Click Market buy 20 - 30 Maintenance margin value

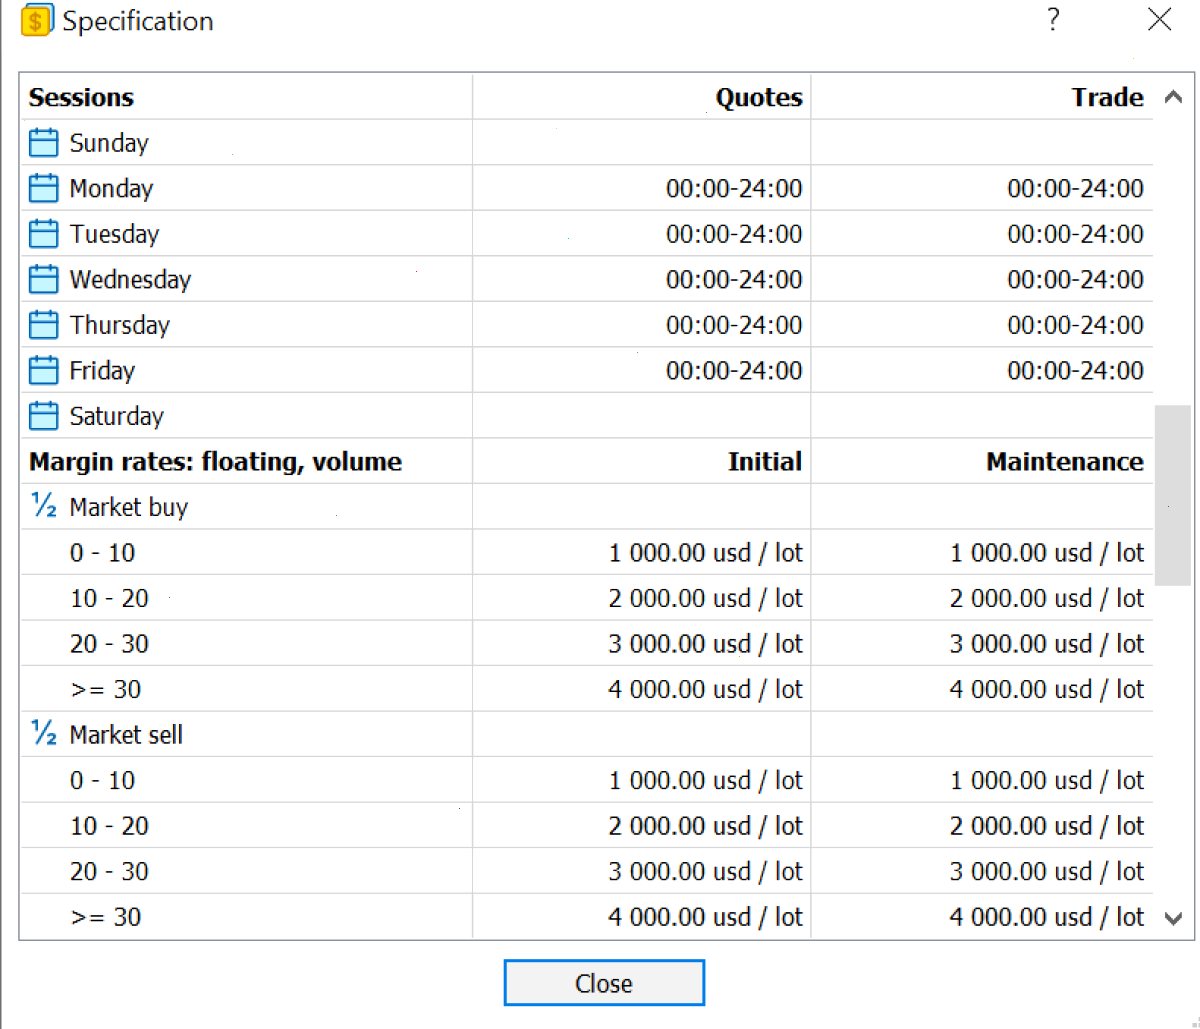(x=1047, y=643)
